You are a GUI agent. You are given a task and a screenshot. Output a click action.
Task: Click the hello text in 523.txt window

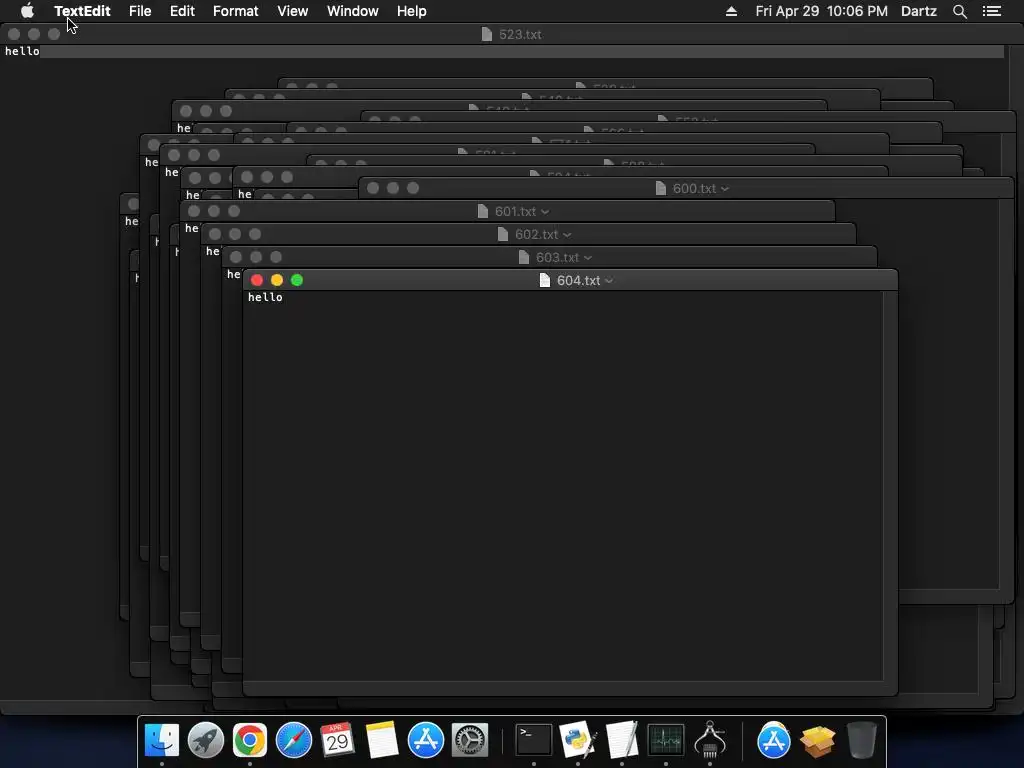tap(22, 51)
